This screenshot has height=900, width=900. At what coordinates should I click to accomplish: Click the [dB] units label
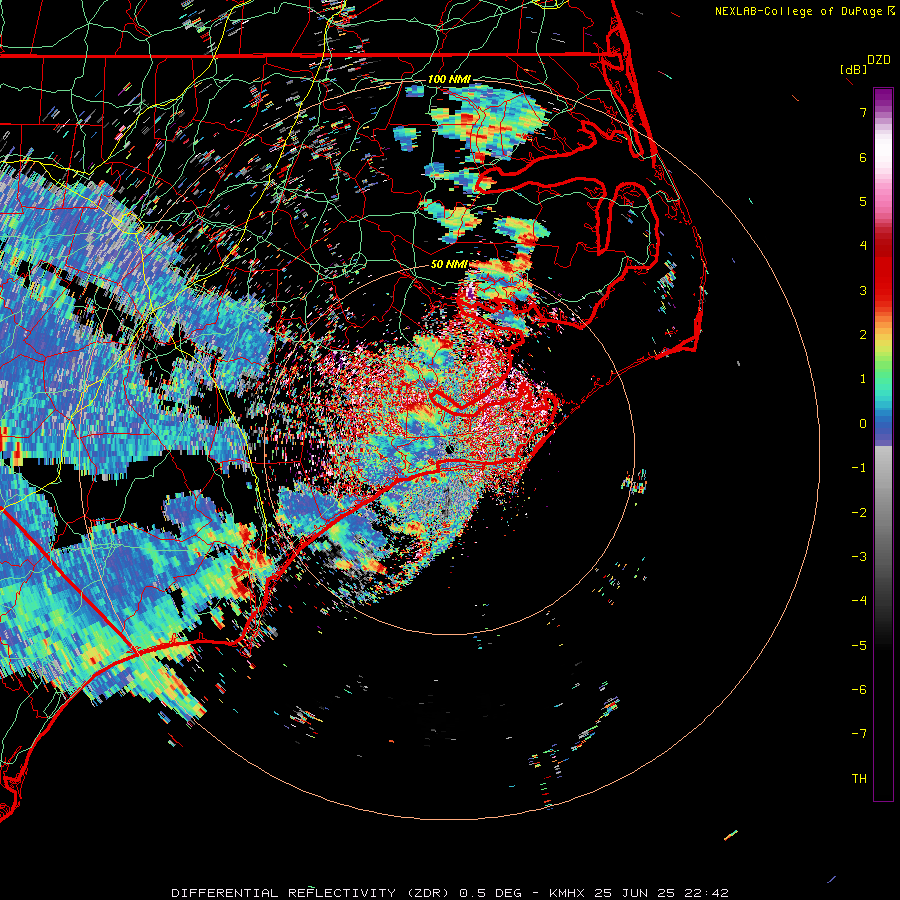854,69
